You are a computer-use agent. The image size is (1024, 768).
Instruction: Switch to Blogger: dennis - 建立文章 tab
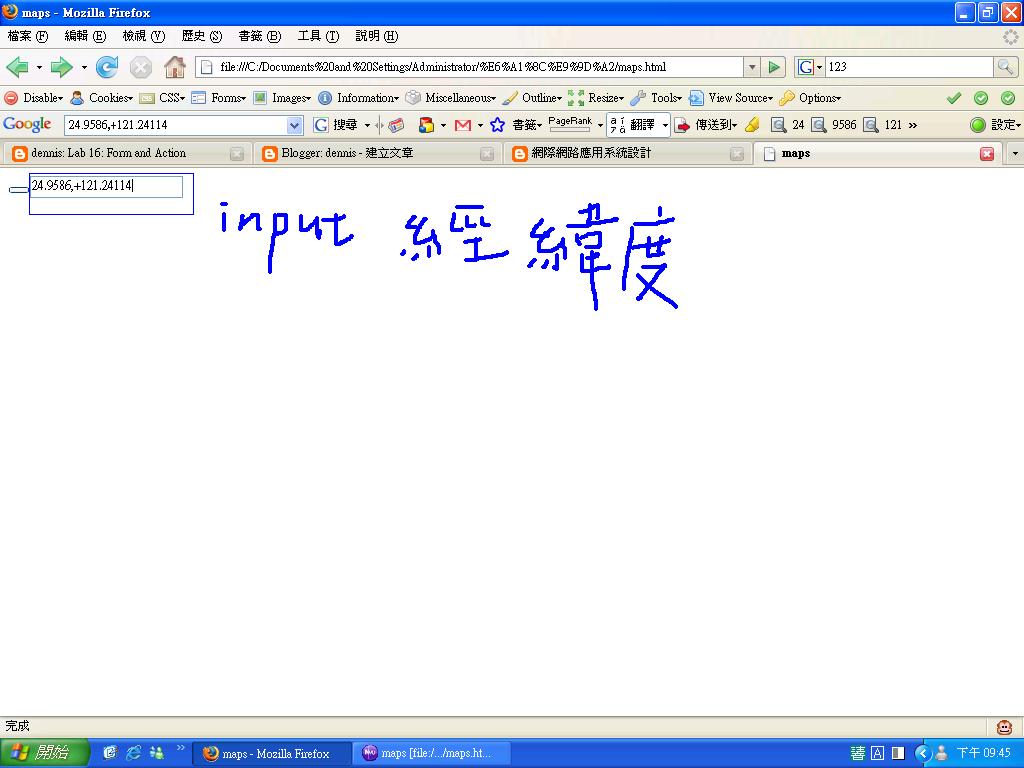point(377,153)
